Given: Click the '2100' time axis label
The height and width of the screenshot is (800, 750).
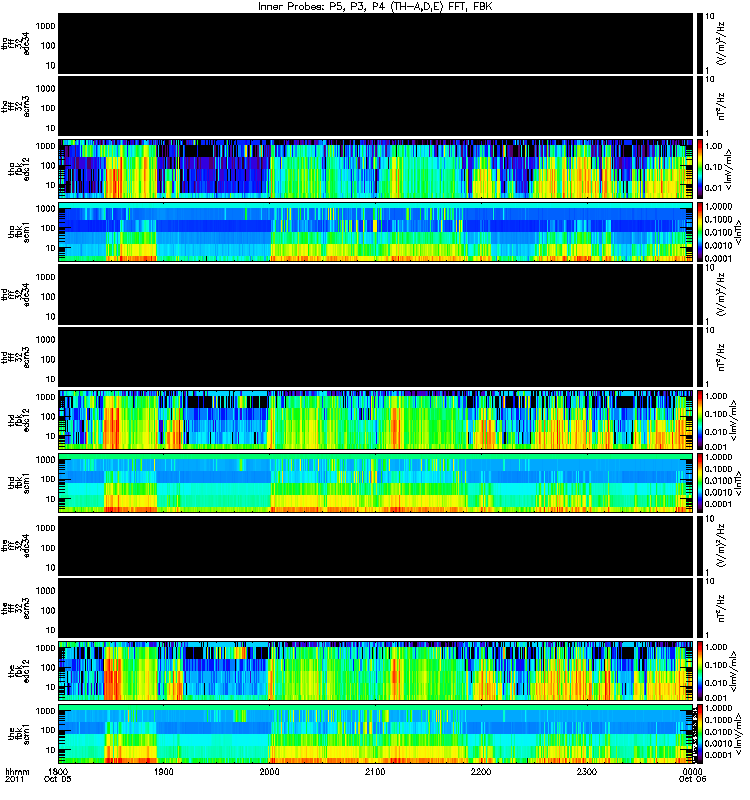Looking at the screenshot, I should point(375,771).
